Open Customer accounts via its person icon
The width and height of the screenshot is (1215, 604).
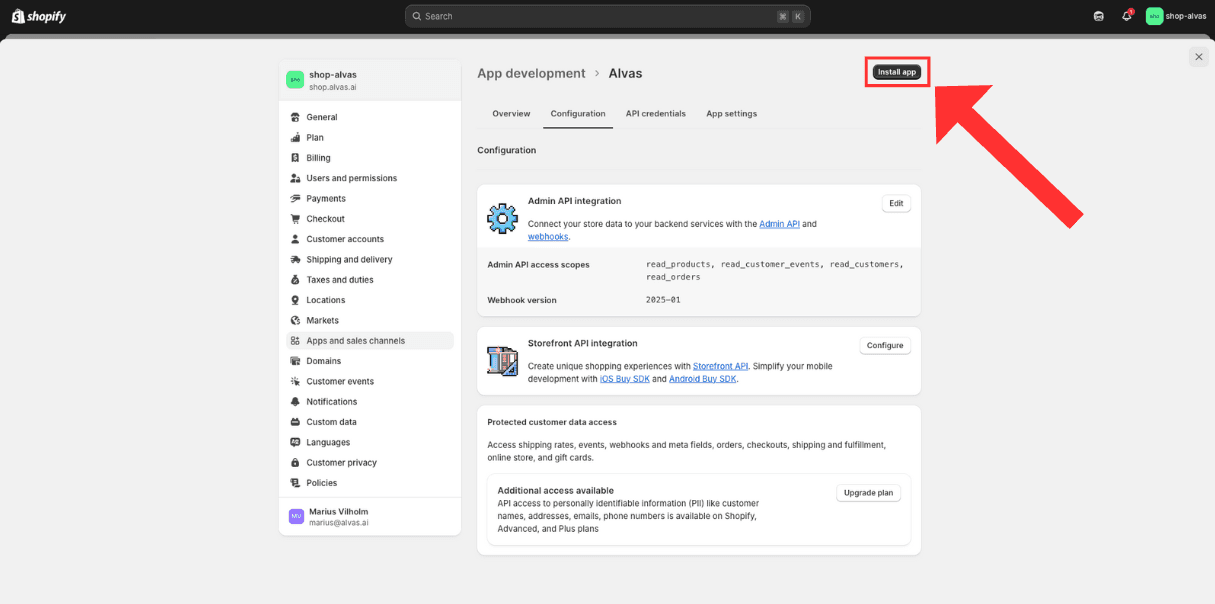[295, 239]
